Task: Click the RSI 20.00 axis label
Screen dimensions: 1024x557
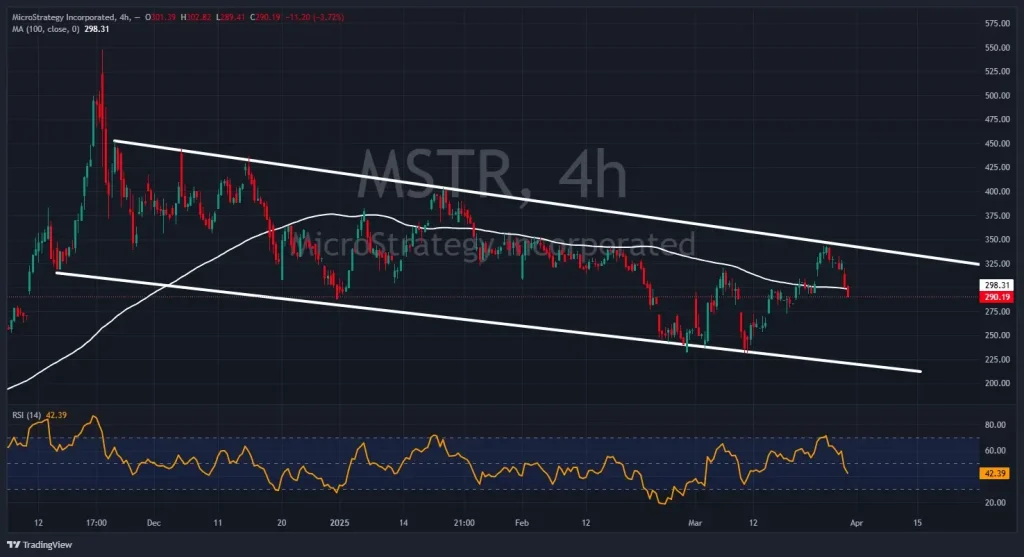Action: coord(995,503)
